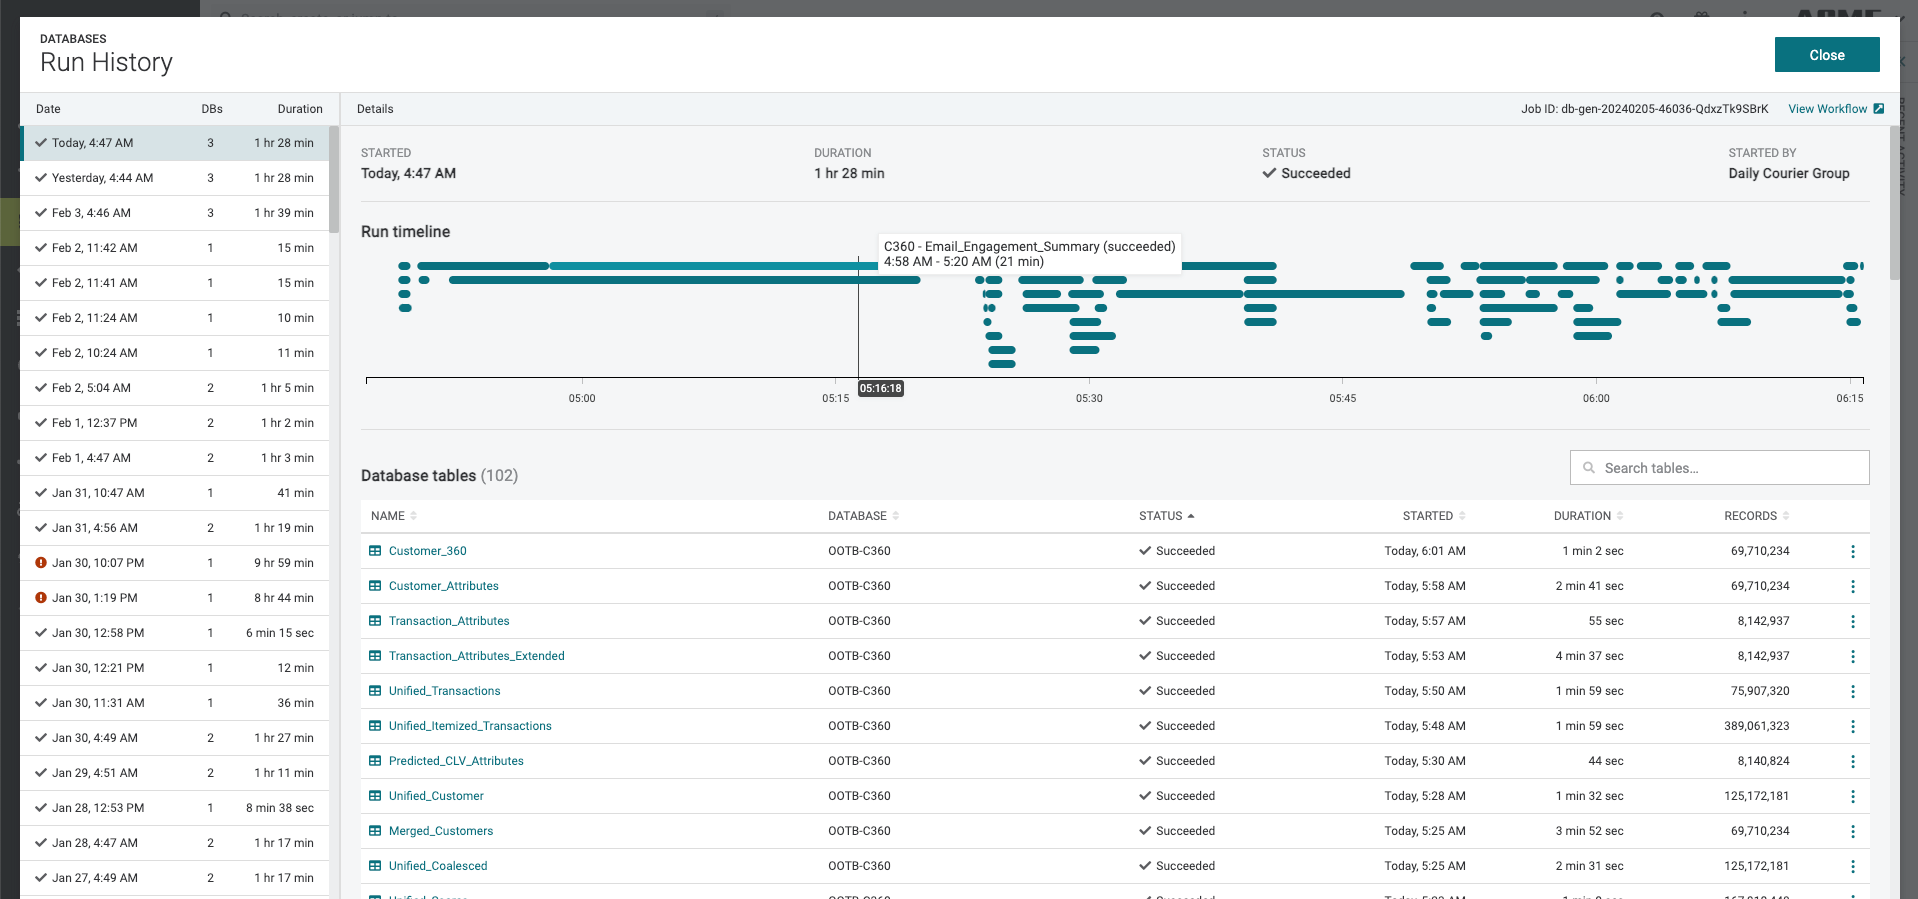
Task: Click the table icon beside Customer_Attributes
Action: 375,586
